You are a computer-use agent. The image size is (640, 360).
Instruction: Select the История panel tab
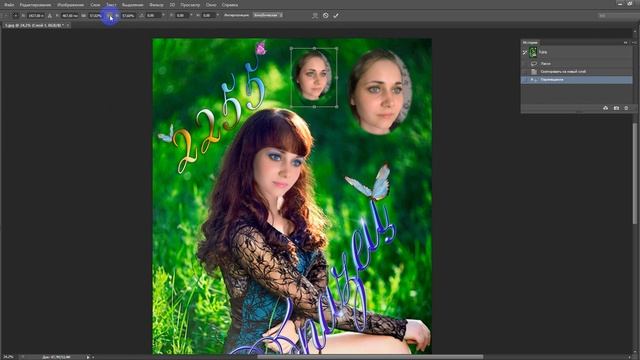[x=530, y=42]
